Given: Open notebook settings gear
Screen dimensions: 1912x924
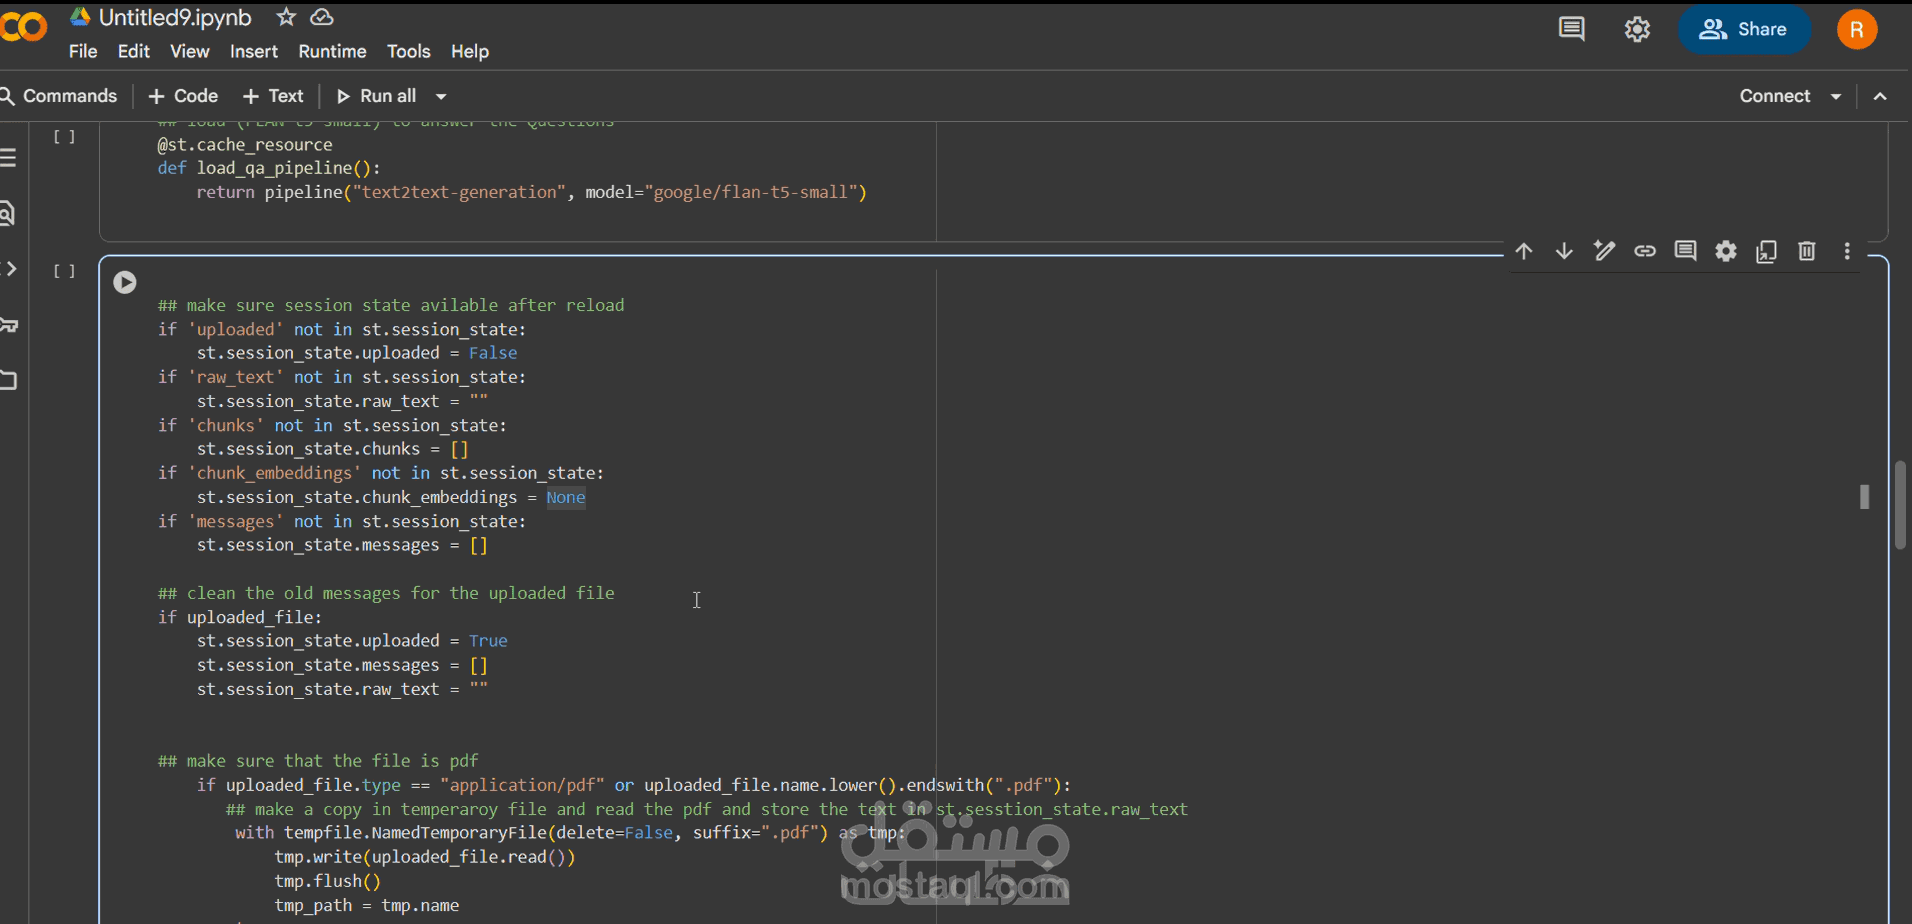Looking at the screenshot, I should (x=1637, y=30).
